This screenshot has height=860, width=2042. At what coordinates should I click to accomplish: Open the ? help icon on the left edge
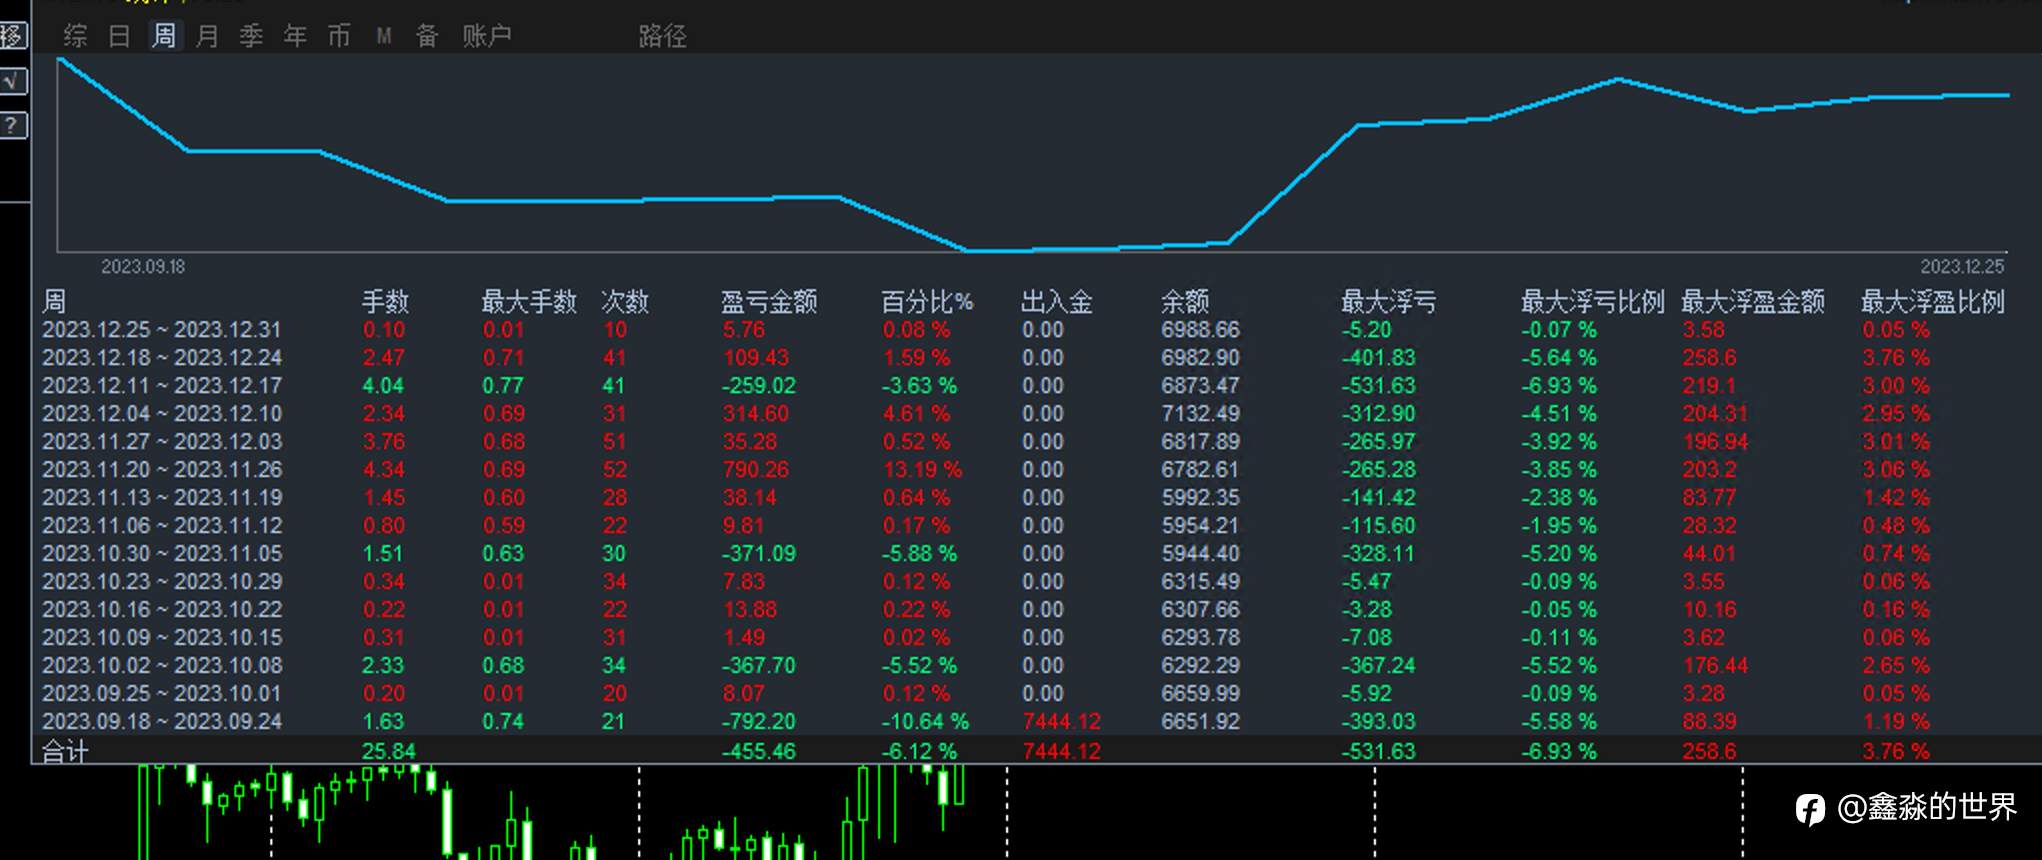point(13,126)
